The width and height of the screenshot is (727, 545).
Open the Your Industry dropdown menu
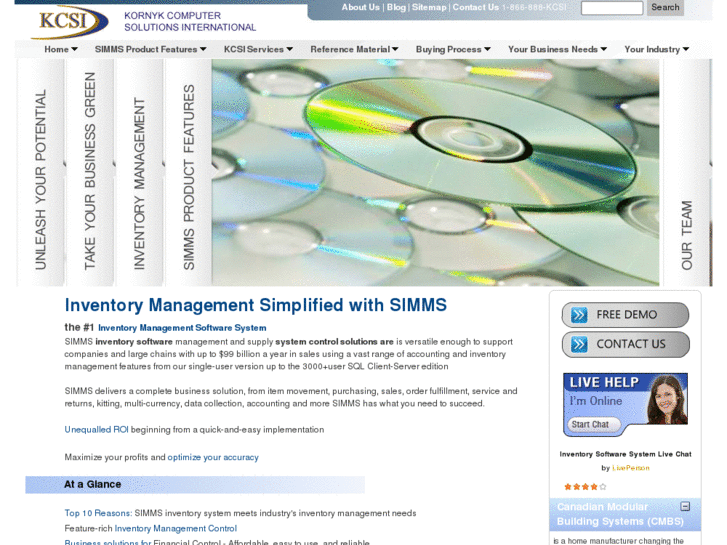657,49
